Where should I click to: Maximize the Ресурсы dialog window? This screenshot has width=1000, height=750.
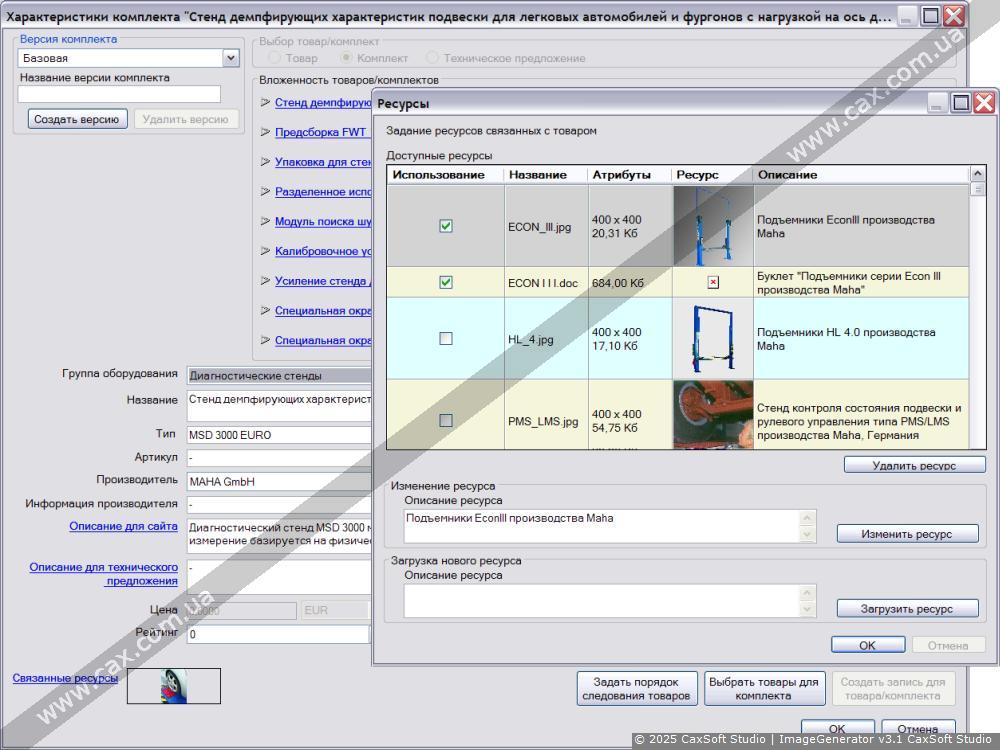(960, 103)
